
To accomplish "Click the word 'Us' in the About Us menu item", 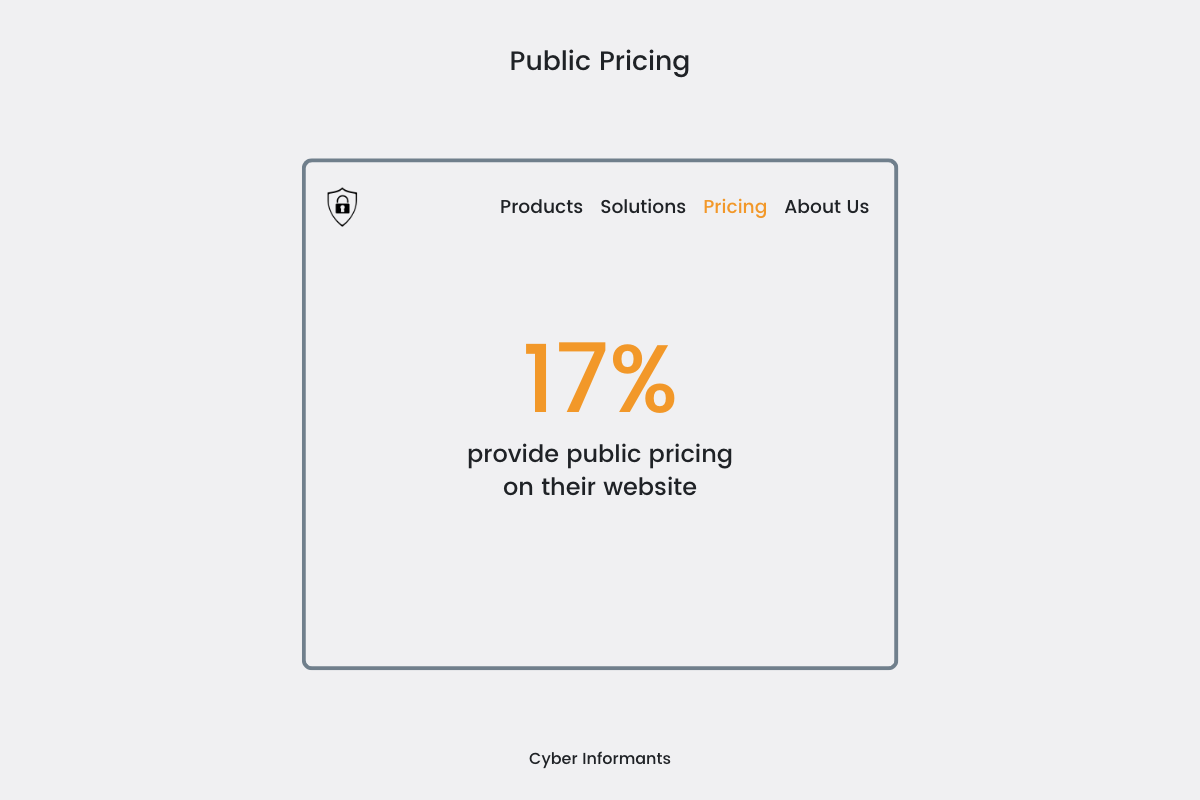I will pos(858,207).
